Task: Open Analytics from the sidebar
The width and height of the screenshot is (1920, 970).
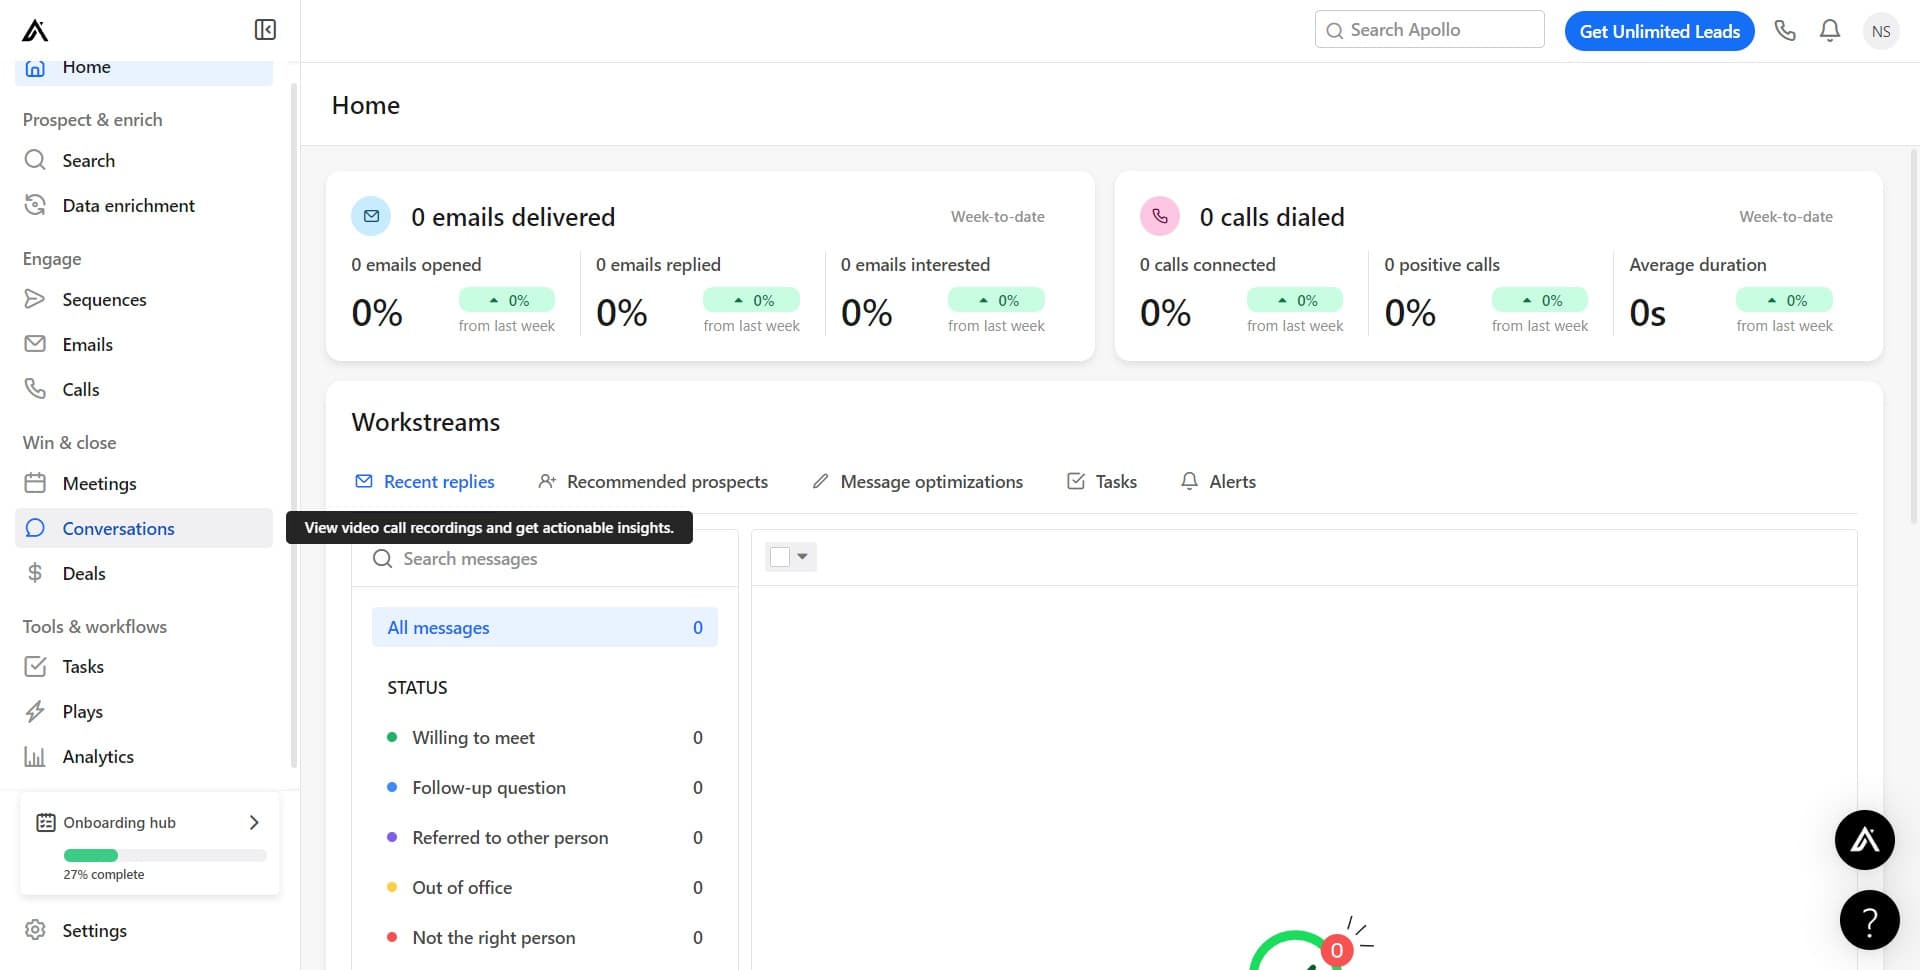Action: [98, 757]
